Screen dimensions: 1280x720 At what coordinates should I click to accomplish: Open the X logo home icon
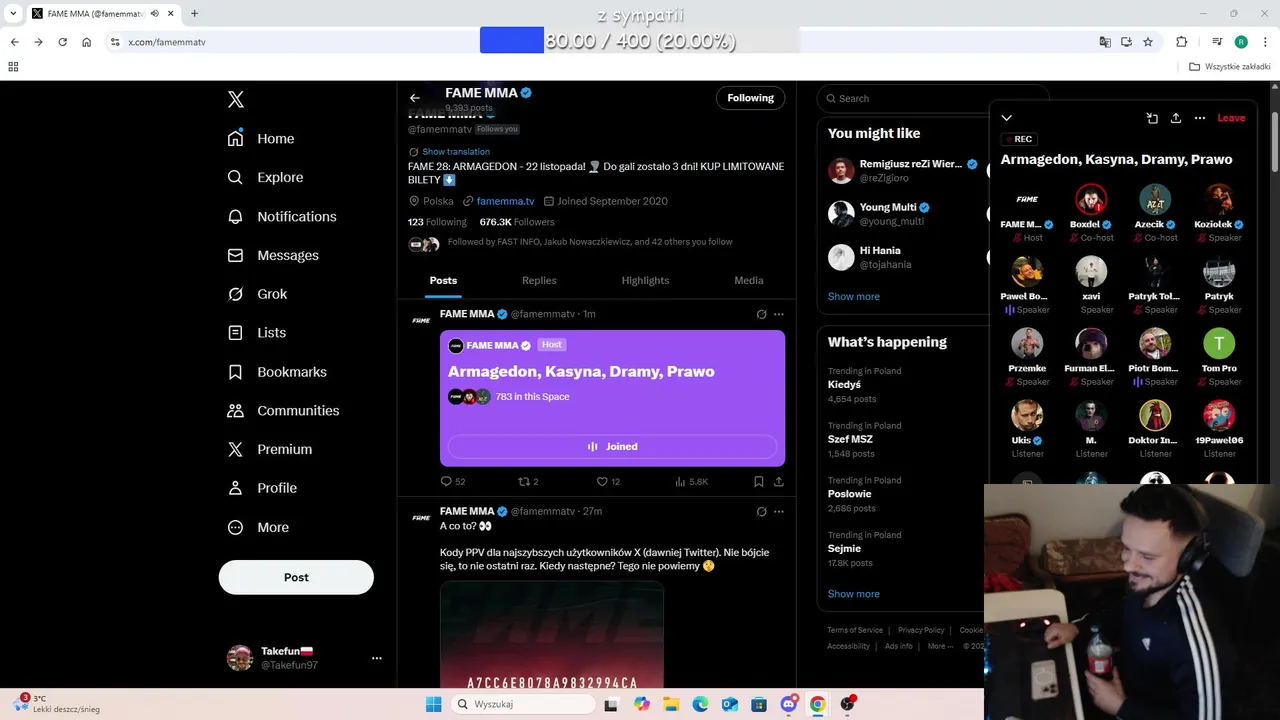click(x=236, y=99)
